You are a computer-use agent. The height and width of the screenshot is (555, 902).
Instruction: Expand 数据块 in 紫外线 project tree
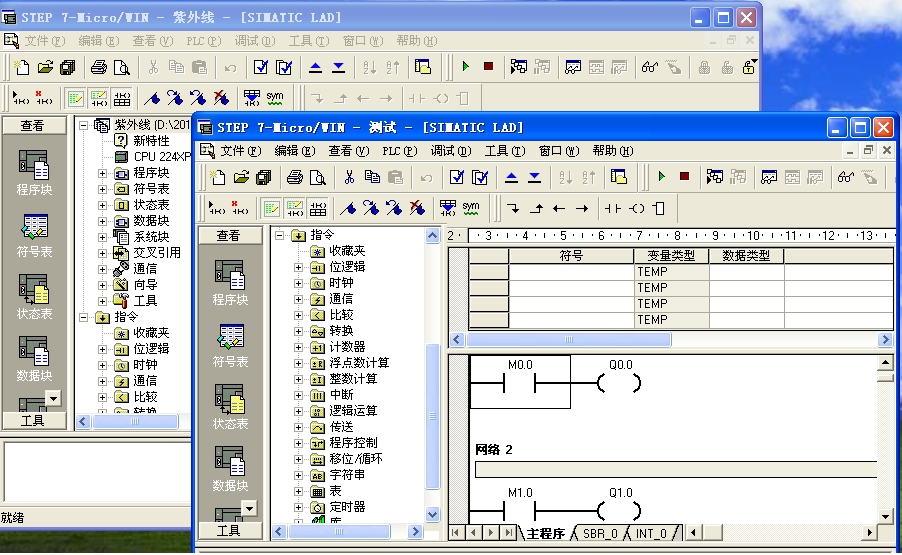[x=102, y=221]
